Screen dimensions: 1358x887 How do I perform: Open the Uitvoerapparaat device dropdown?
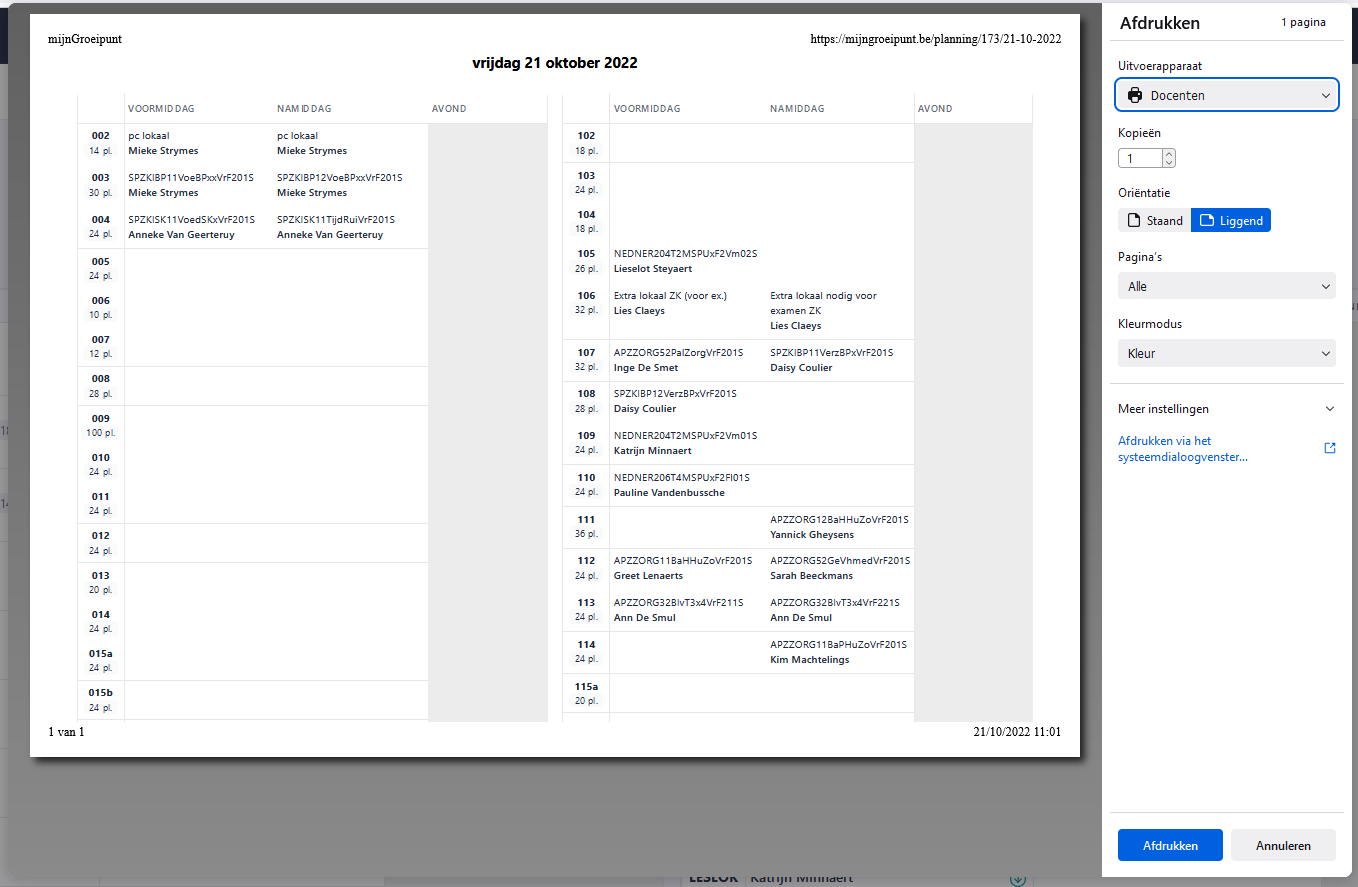point(1226,94)
